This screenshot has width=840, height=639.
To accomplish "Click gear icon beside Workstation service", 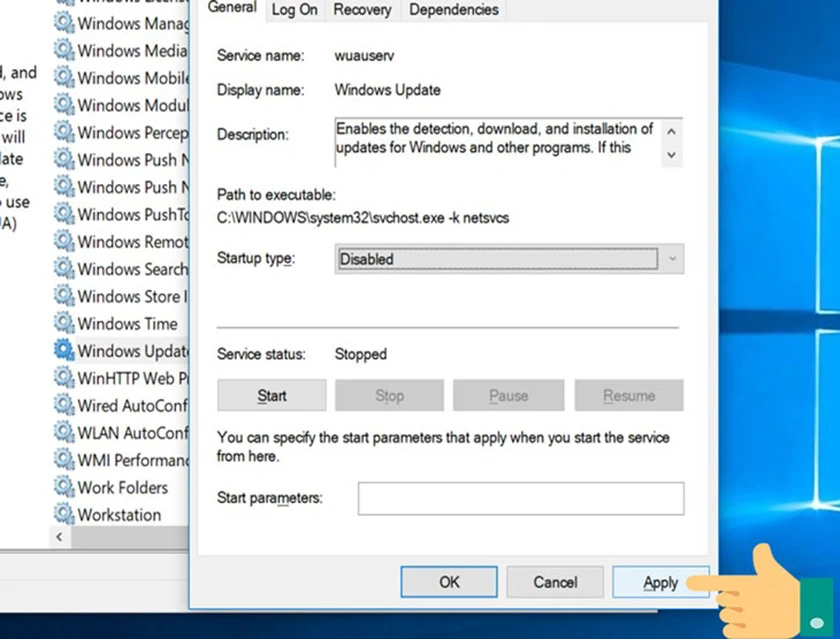I will pos(64,514).
